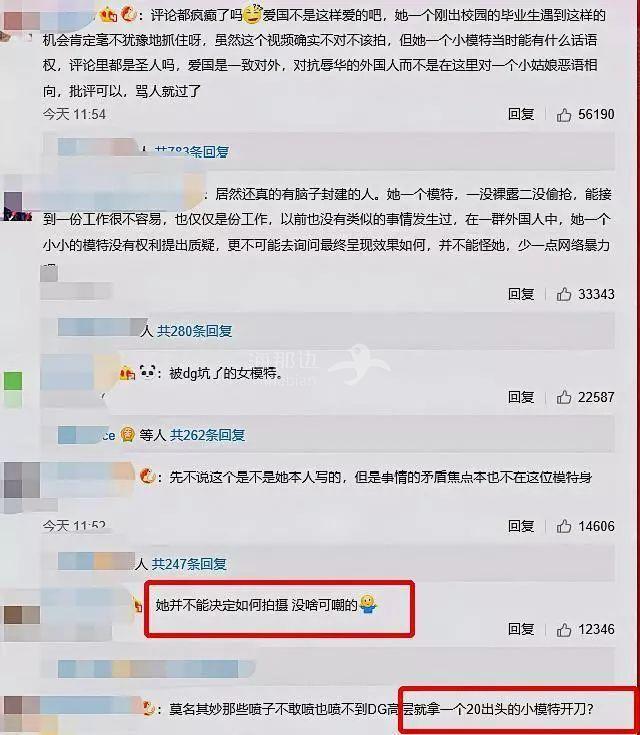Click 回复 beside the 33343 likes
Image resolution: width=640 pixels, height=735 pixels.
521,294
